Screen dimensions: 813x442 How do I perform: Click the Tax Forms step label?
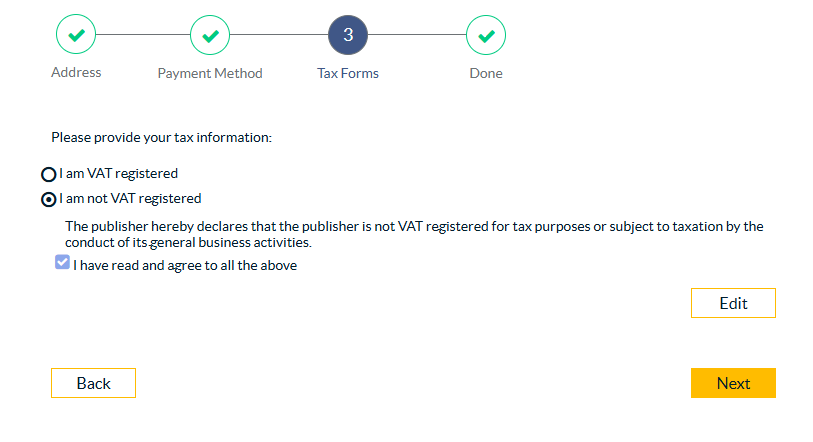[x=348, y=73]
